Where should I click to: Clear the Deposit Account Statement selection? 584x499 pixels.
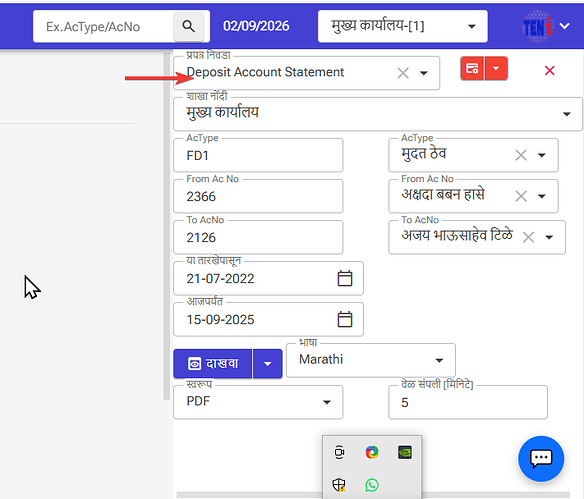point(403,73)
